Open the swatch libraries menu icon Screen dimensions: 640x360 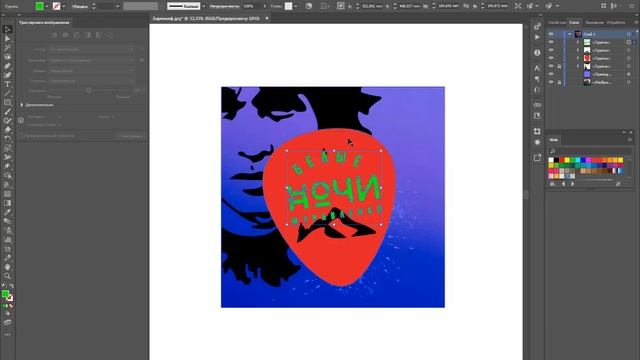(x=552, y=184)
